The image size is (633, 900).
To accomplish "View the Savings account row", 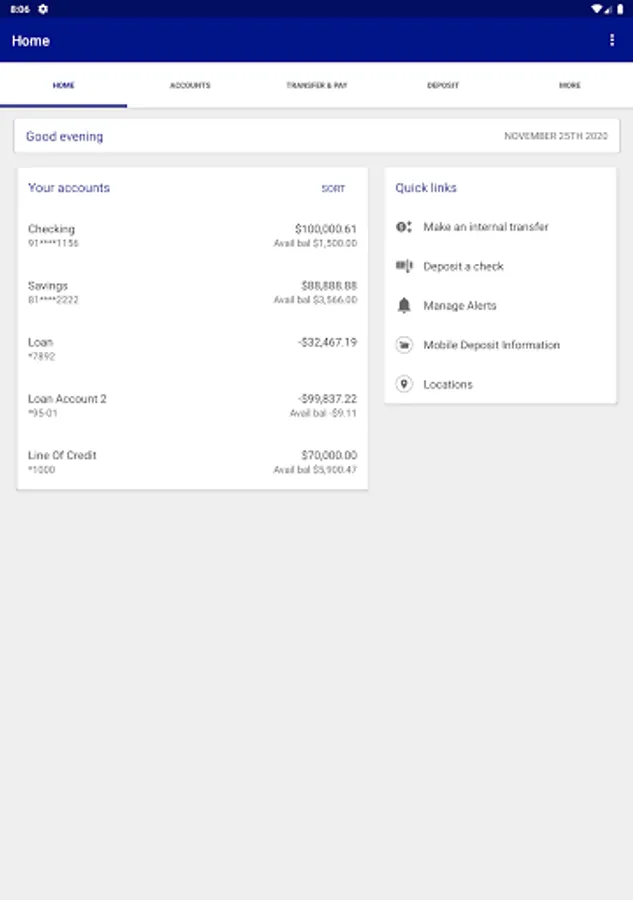I will pos(192,292).
